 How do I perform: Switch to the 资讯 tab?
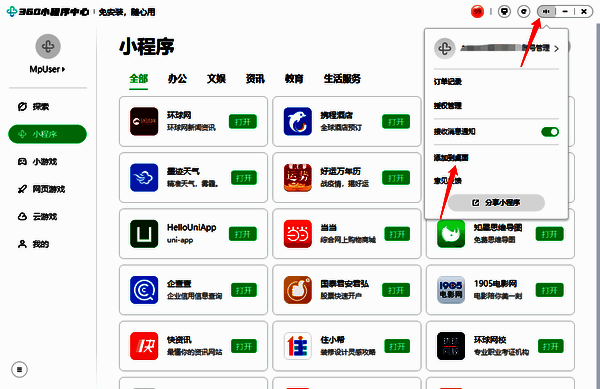(x=256, y=79)
